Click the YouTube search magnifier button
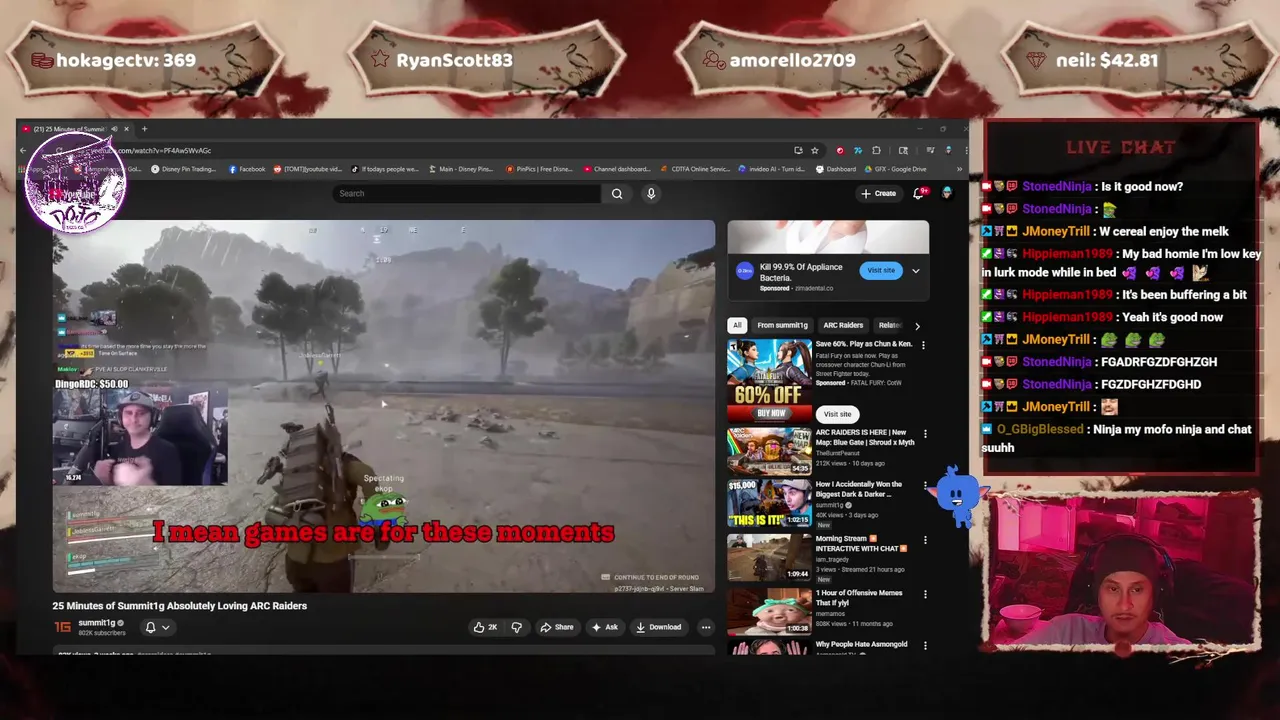 point(617,194)
